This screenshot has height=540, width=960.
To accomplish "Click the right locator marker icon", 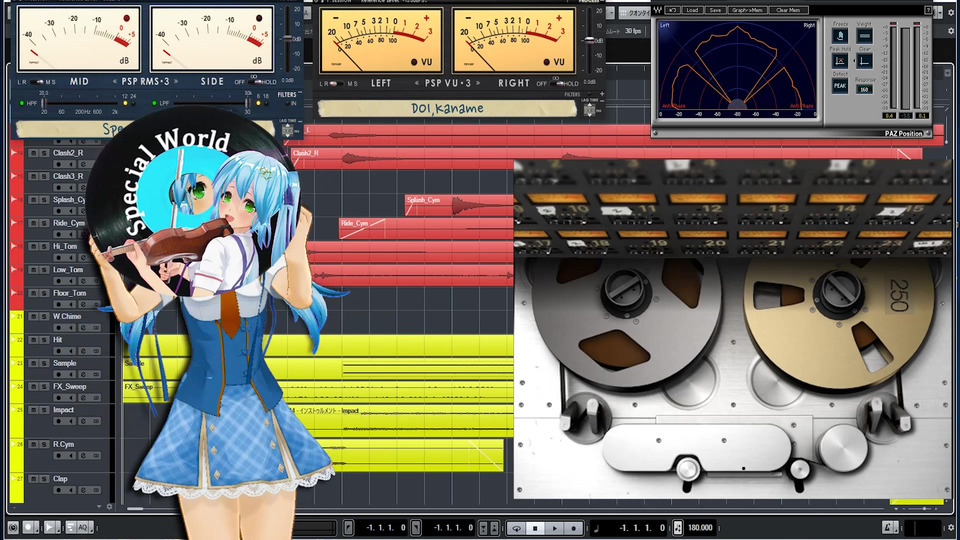I will click(x=416, y=527).
